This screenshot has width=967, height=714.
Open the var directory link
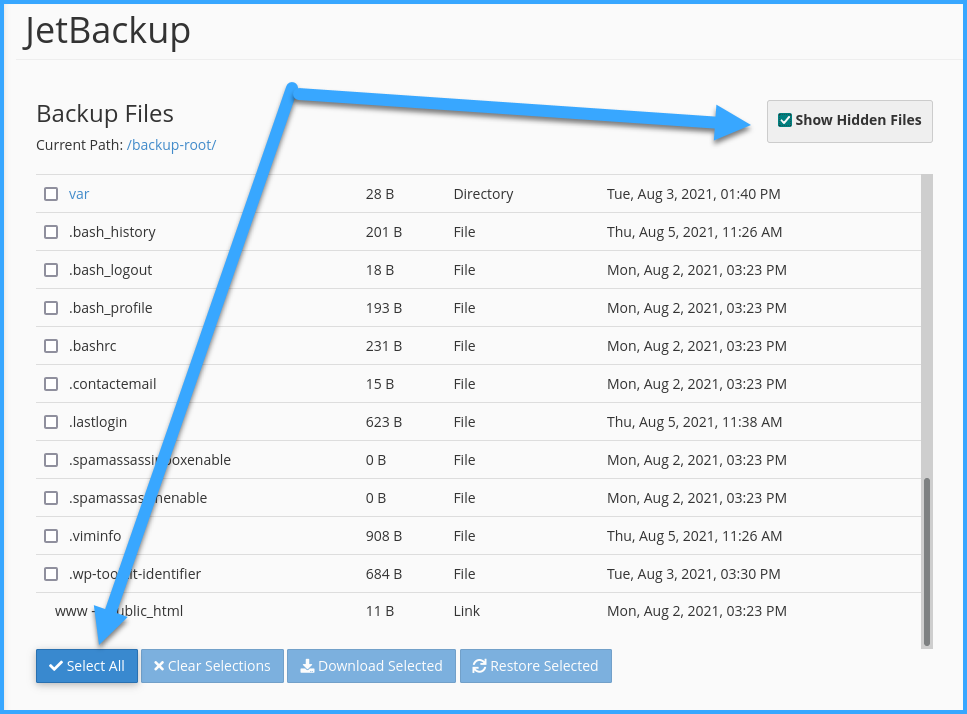point(79,194)
